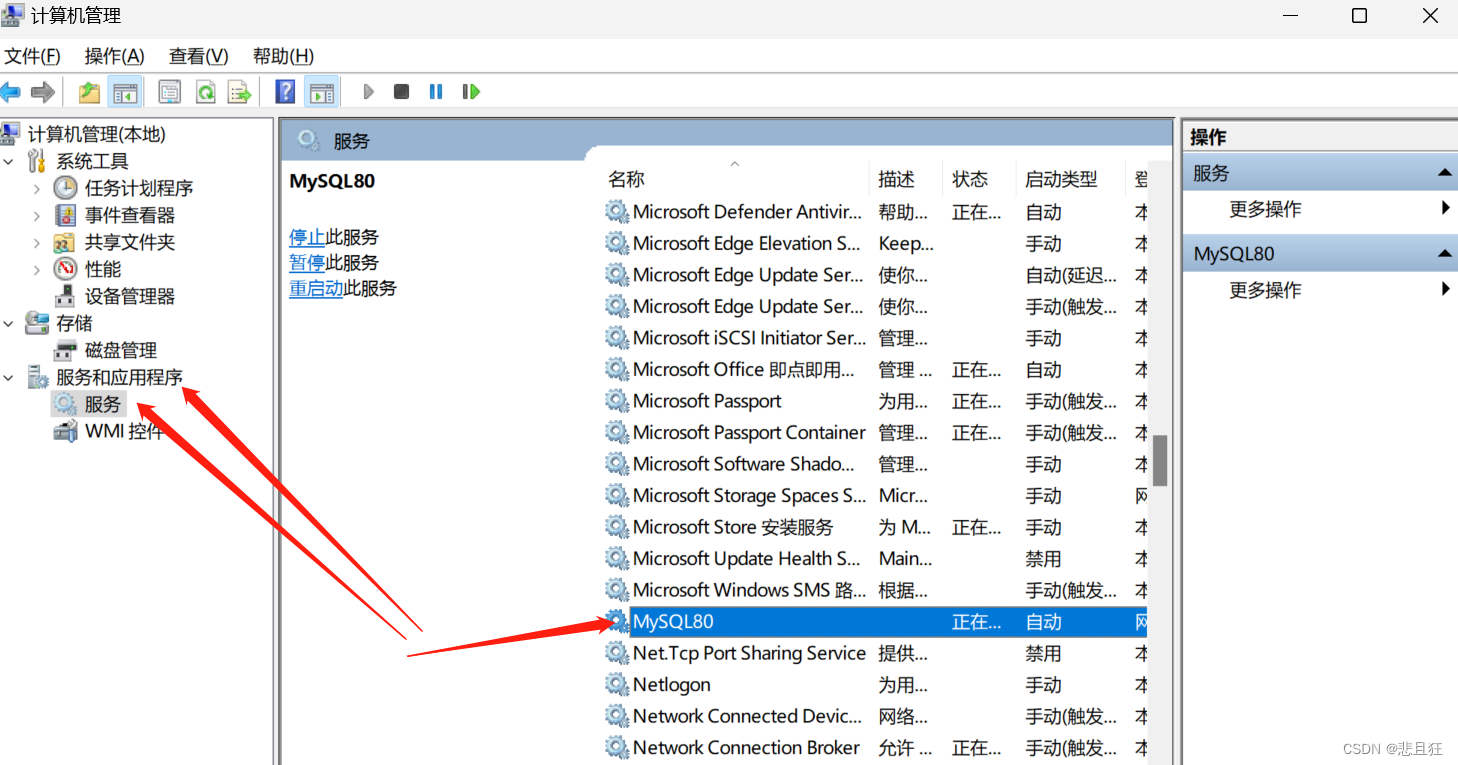Viewport: 1458px width, 765px height.
Task: Select the WMI 控件 tree item
Action: [x=108, y=431]
